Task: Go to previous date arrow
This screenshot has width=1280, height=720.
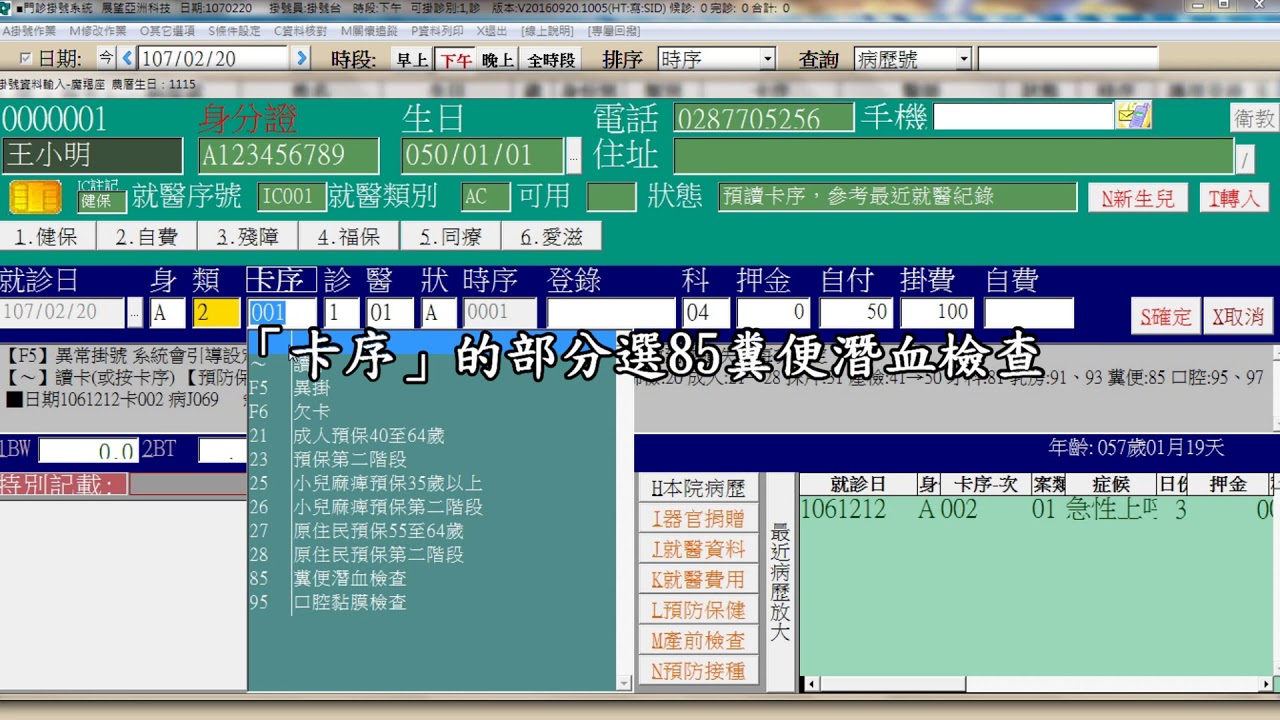Action: point(127,58)
